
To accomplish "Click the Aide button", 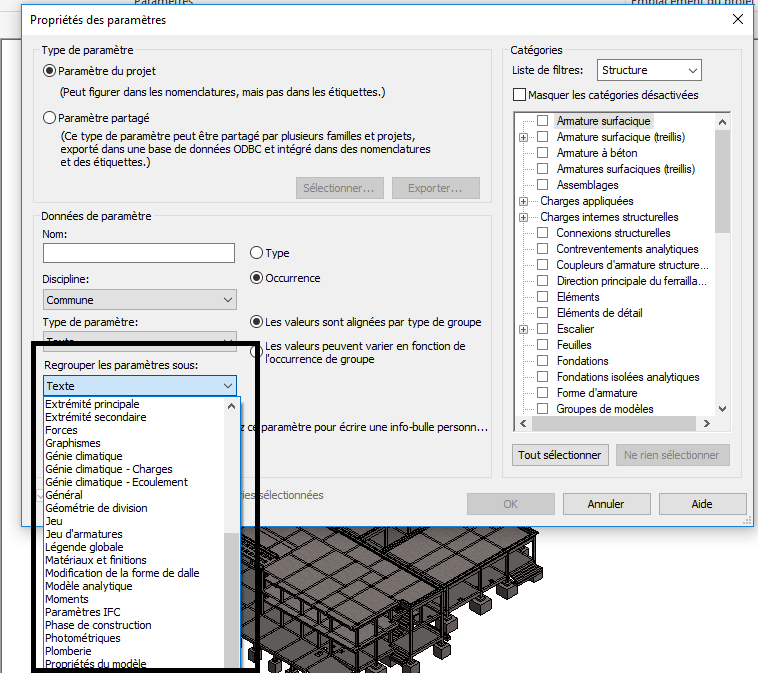I will (x=701, y=504).
